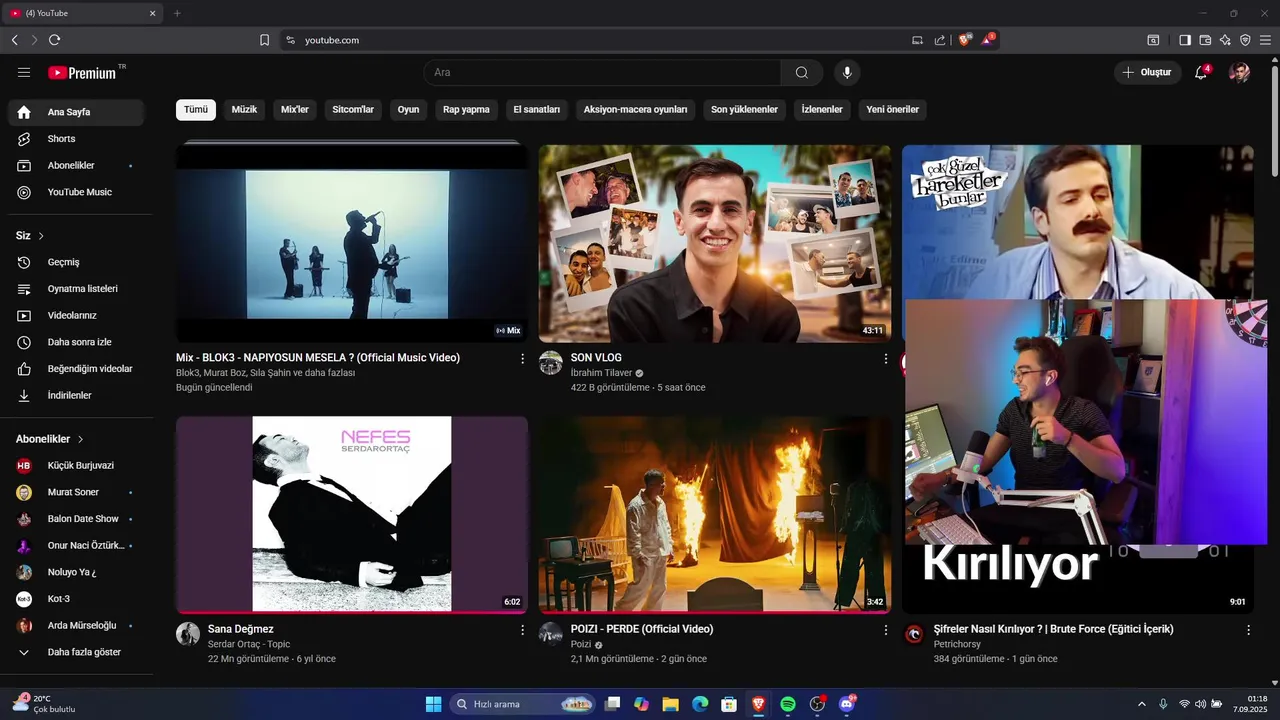The height and width of the screenshot is (720, 1280).
Task: Select the Mix'ler filter chip
Action: 295,110
